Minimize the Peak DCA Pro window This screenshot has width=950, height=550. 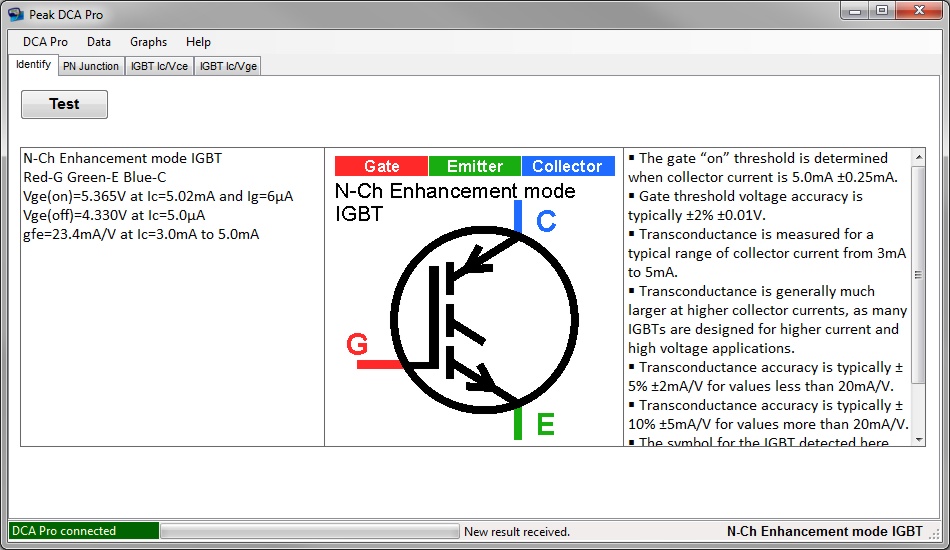tap(855, 11)
